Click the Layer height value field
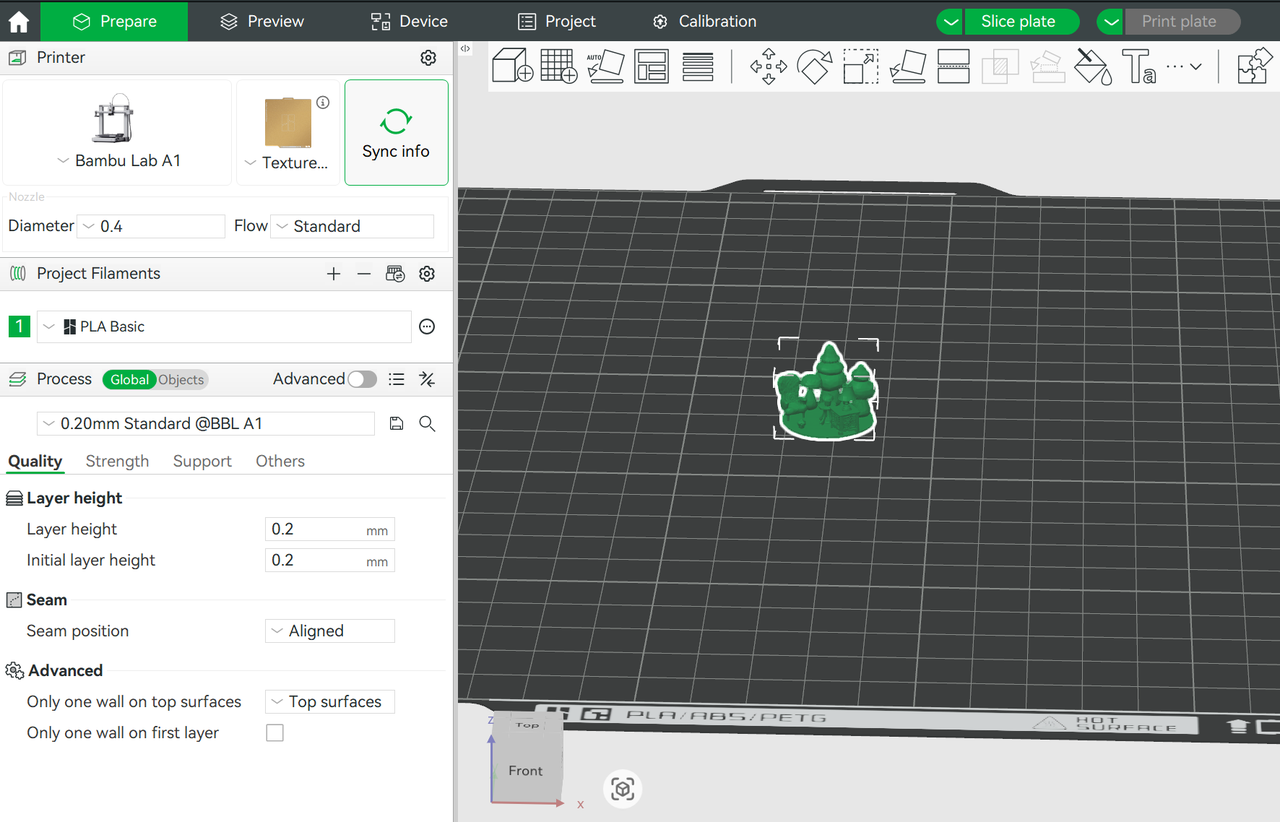This screenshot has height=822, width=1280. 330,530
